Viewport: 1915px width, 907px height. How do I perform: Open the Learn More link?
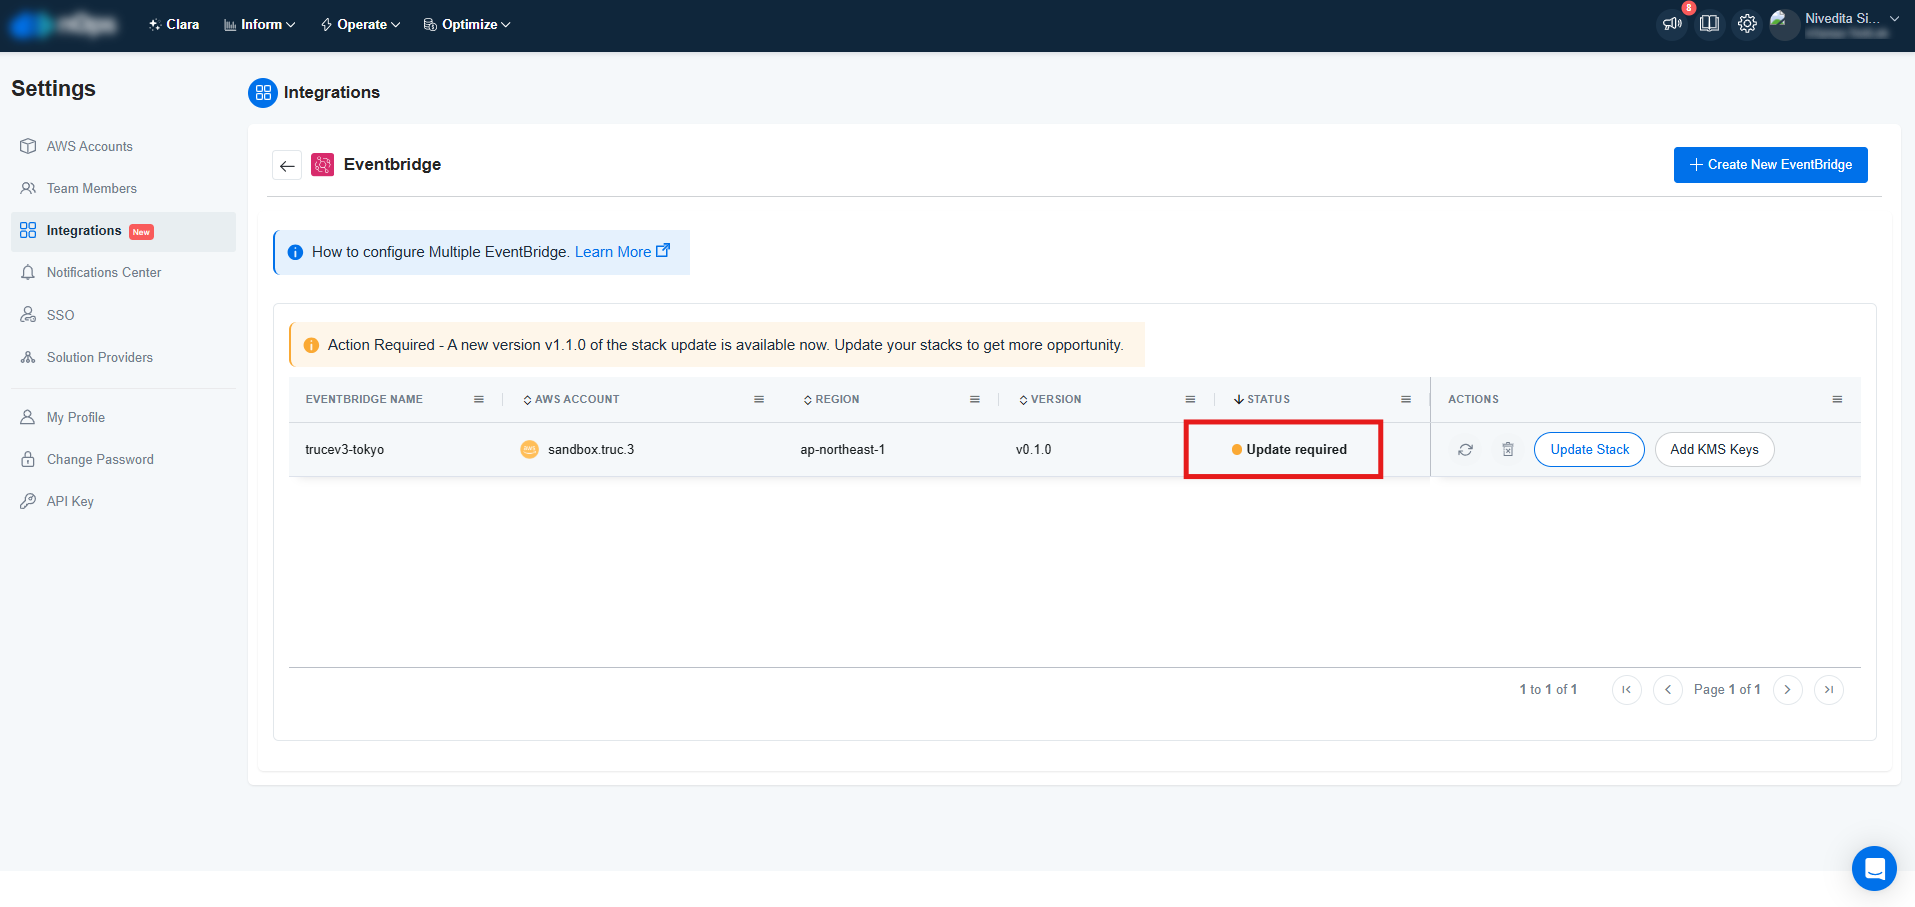(621, 252)
